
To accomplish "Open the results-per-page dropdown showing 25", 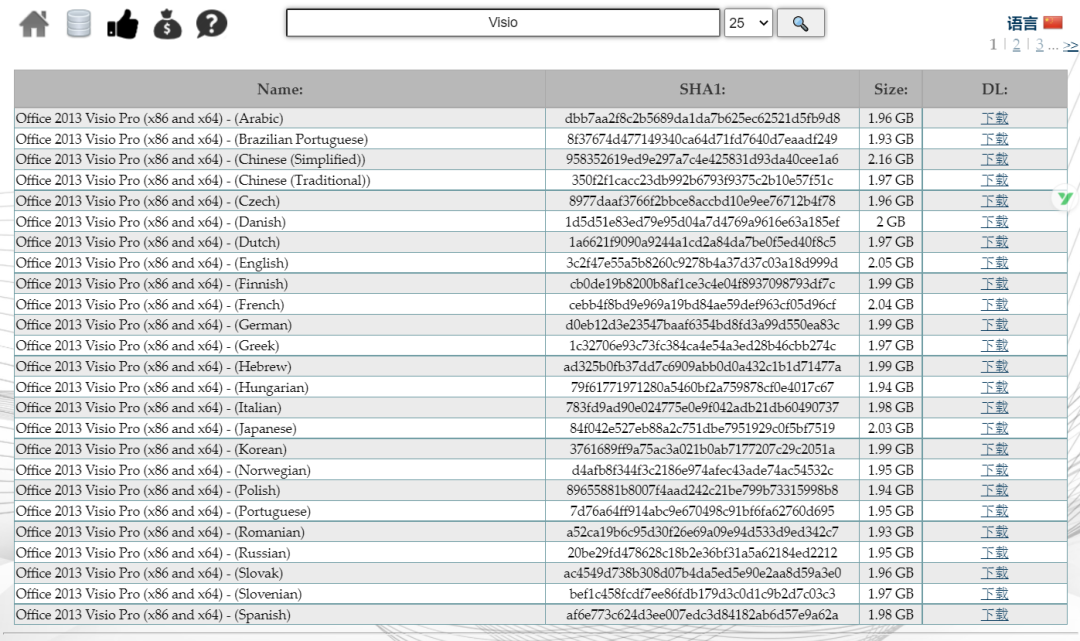I will [748, 23].
